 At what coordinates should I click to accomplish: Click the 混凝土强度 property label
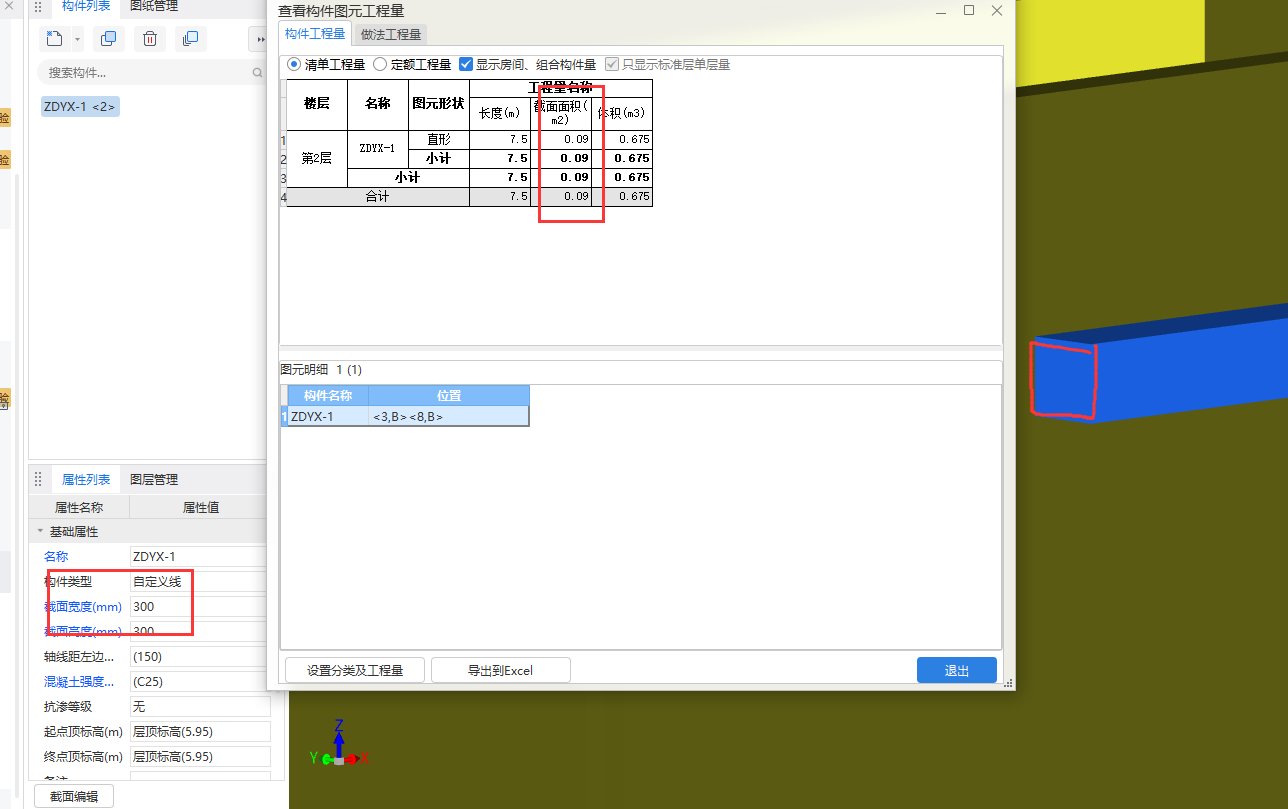[x=78, y=681]
